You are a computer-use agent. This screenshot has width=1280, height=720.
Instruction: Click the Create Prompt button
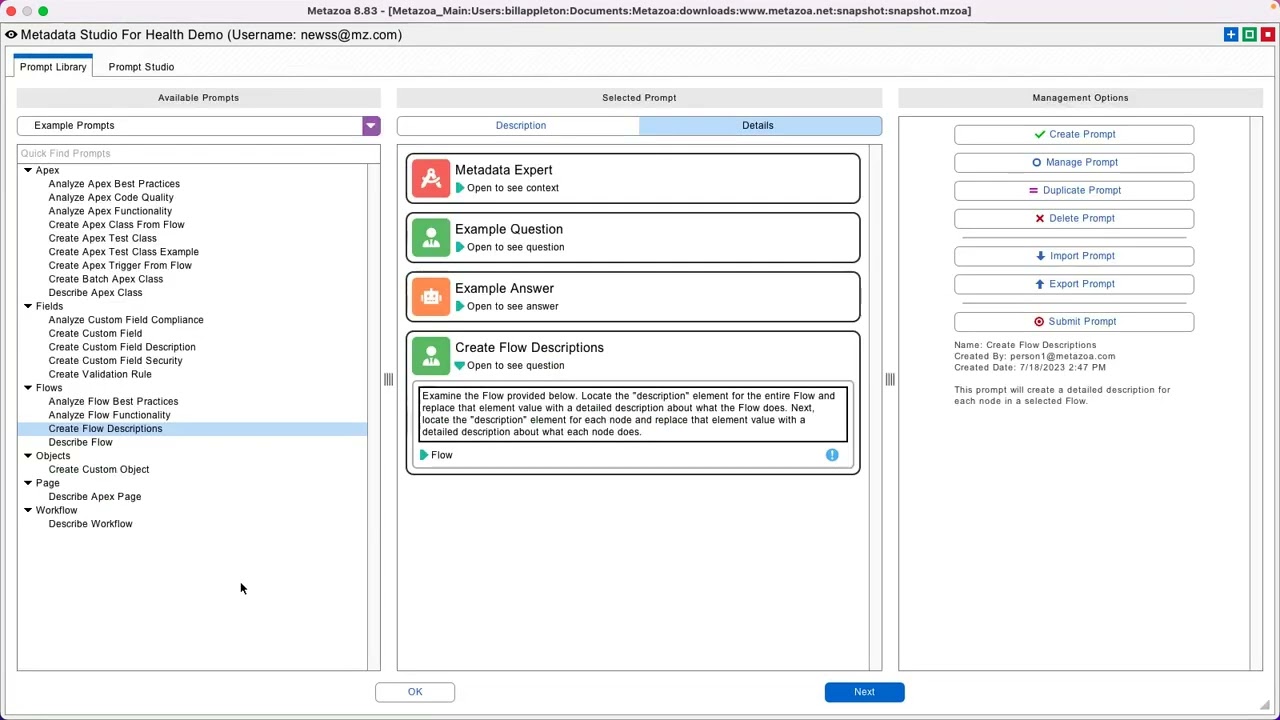click(x=1074, y=134)
